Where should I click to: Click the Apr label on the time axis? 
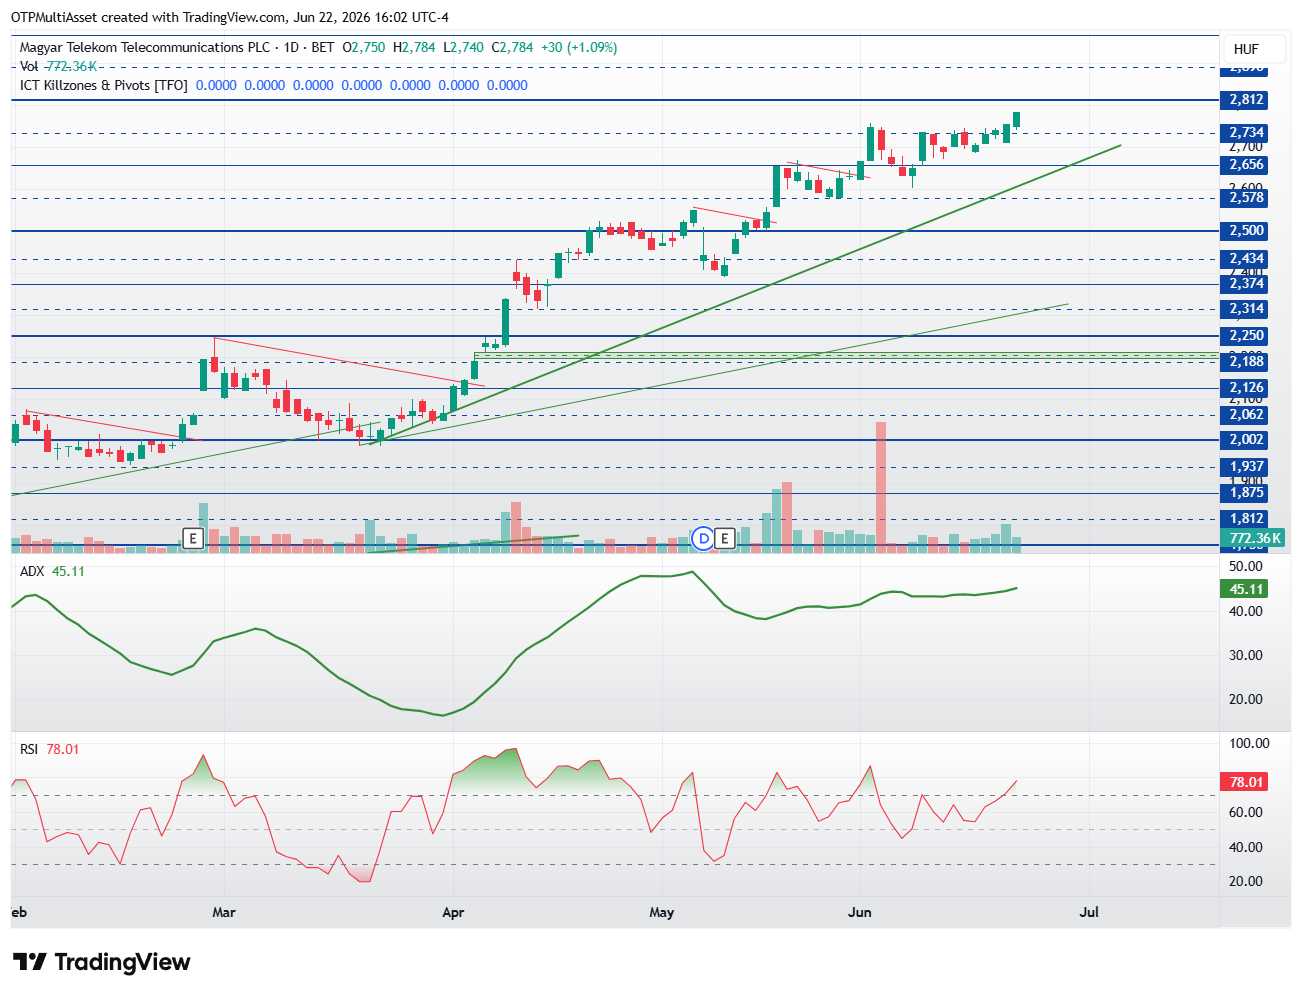click(x=453, y=912)
